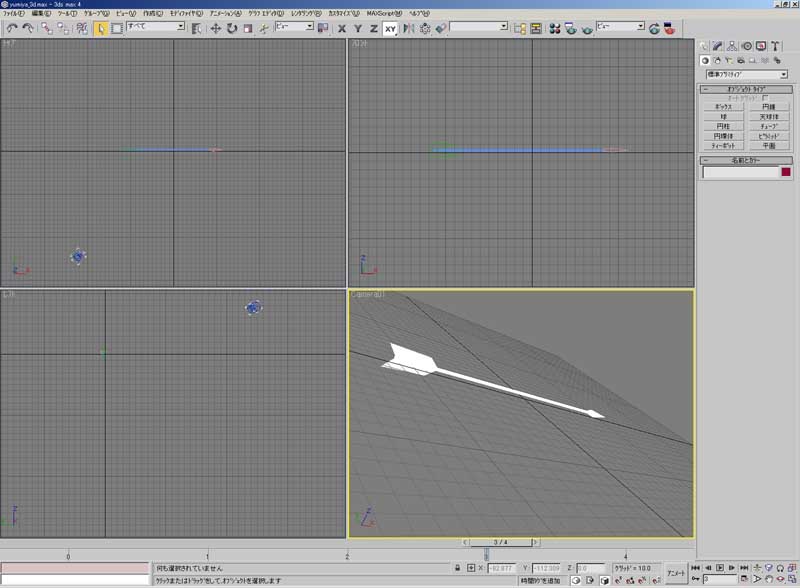This screenshot has height=588, width=800.
Task: Click the Rectangular Selection Region icon
Action: click(117, 28)
